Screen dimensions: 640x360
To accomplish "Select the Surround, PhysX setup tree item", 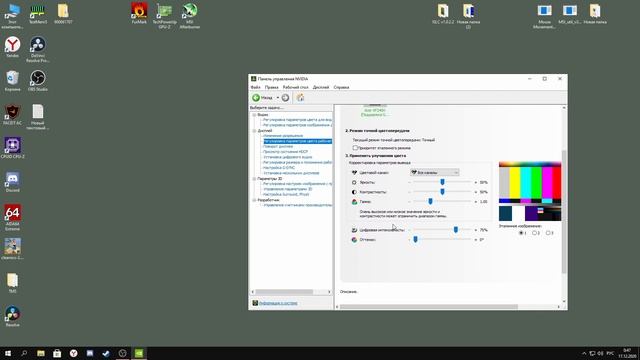I will click(286, 195).
